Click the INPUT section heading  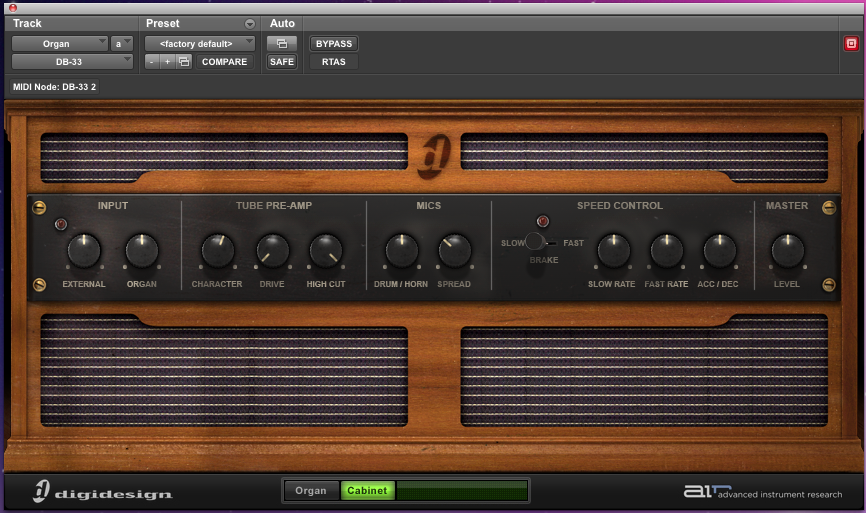click(113, 205)
